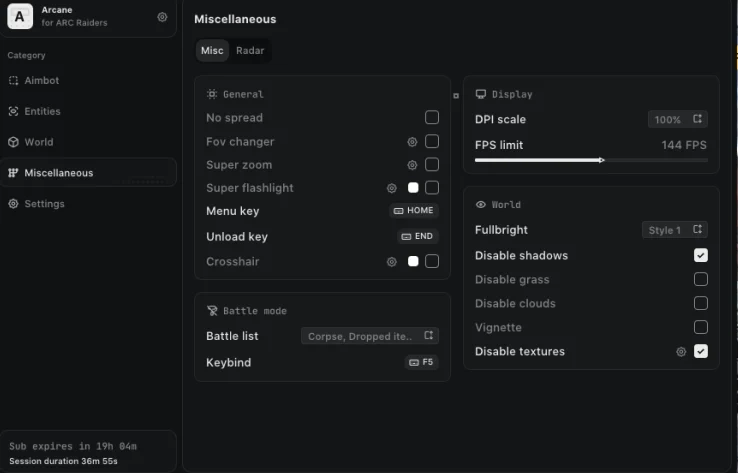The image size is (738, 473).
Task: Uncheck Disable shadows checkbox
Action: click(700, 255)
